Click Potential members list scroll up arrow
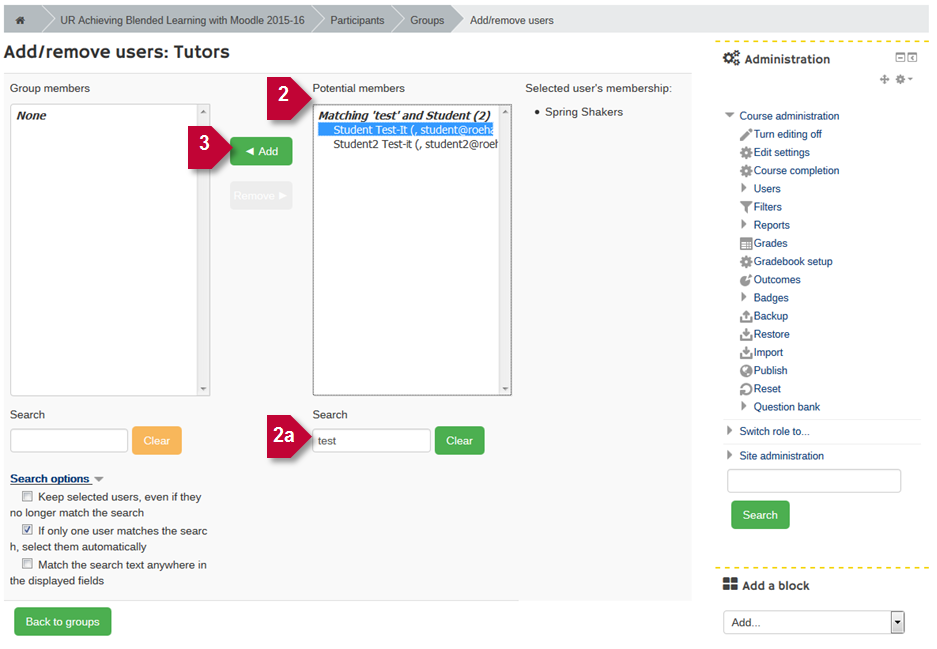The image size is (937, 649). pos(506,112)
